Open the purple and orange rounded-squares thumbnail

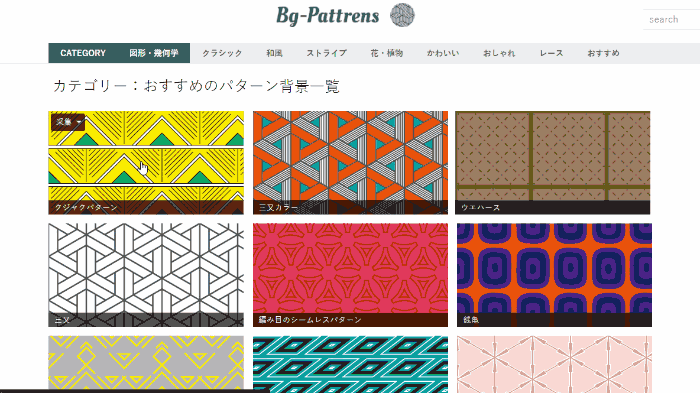tap(554, 275)
